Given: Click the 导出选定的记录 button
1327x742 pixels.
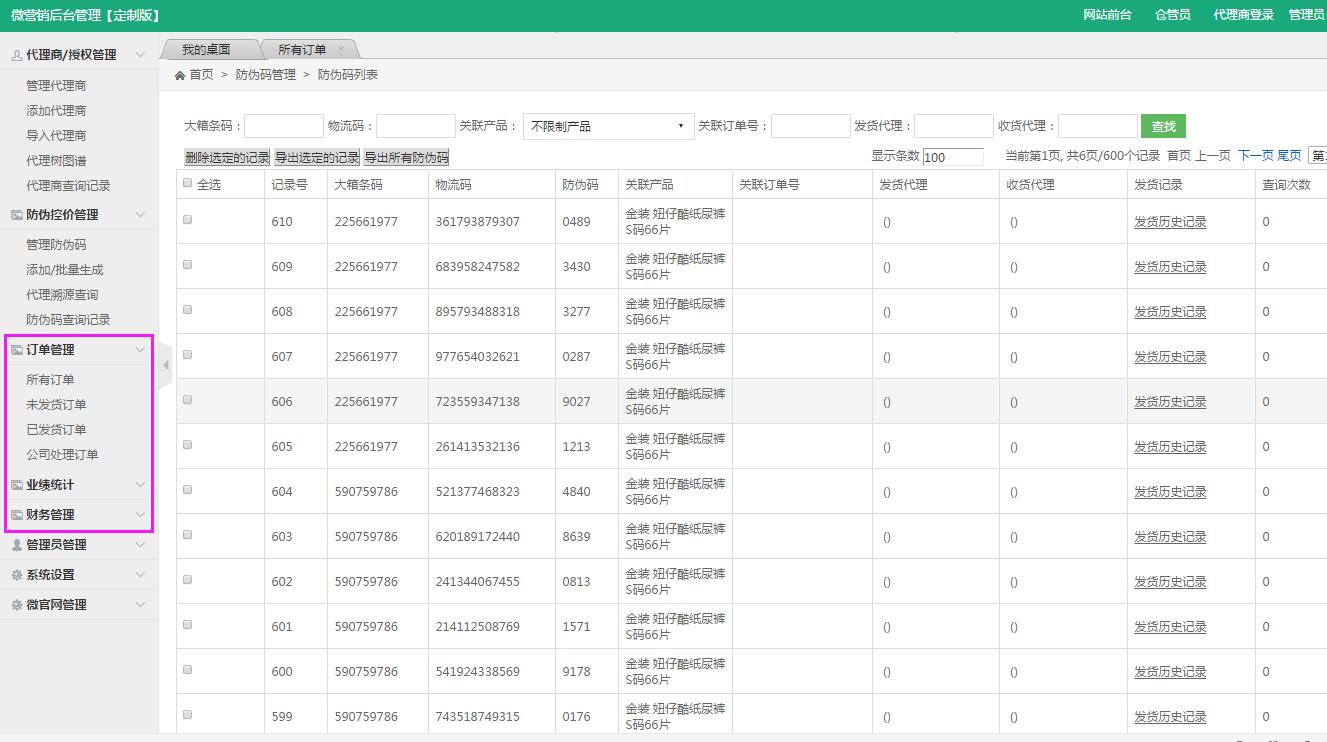Looking at the screenshot, I should [x=316, y=158].
